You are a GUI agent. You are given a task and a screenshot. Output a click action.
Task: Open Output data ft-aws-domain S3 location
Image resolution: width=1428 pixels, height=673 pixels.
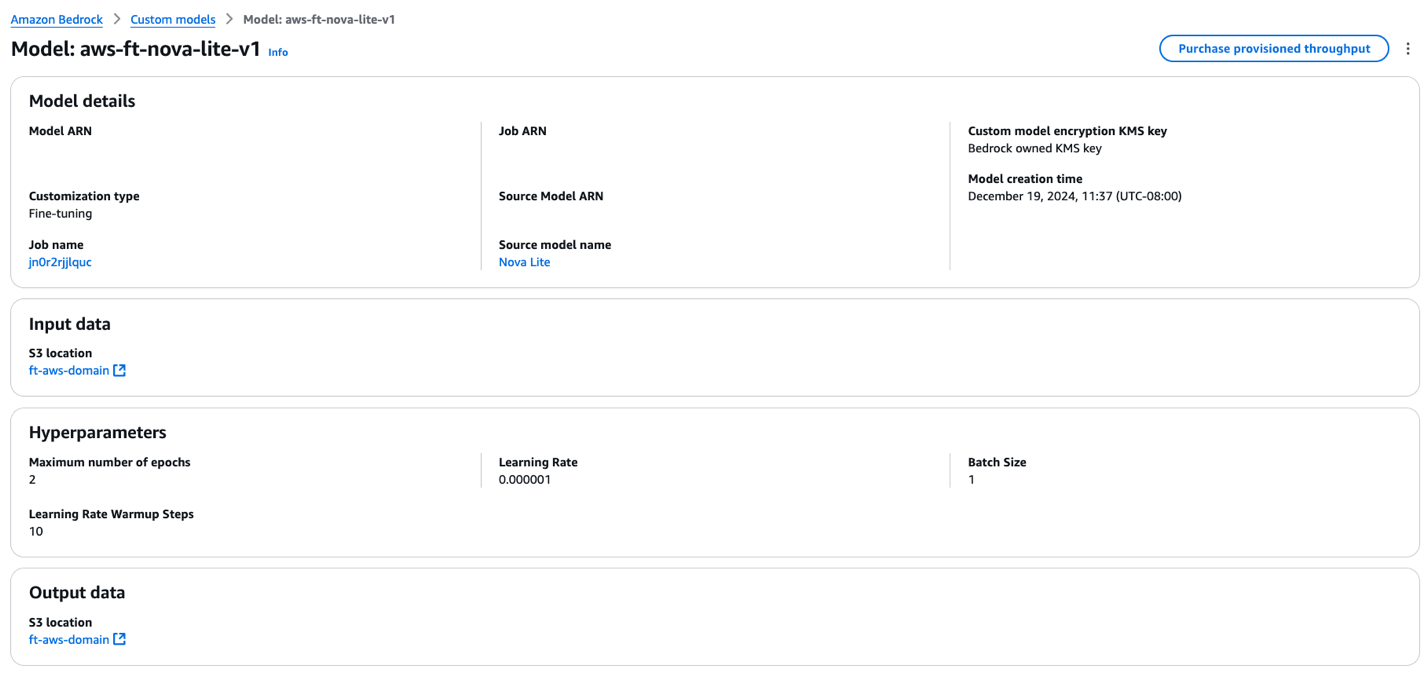pos(68,639)
